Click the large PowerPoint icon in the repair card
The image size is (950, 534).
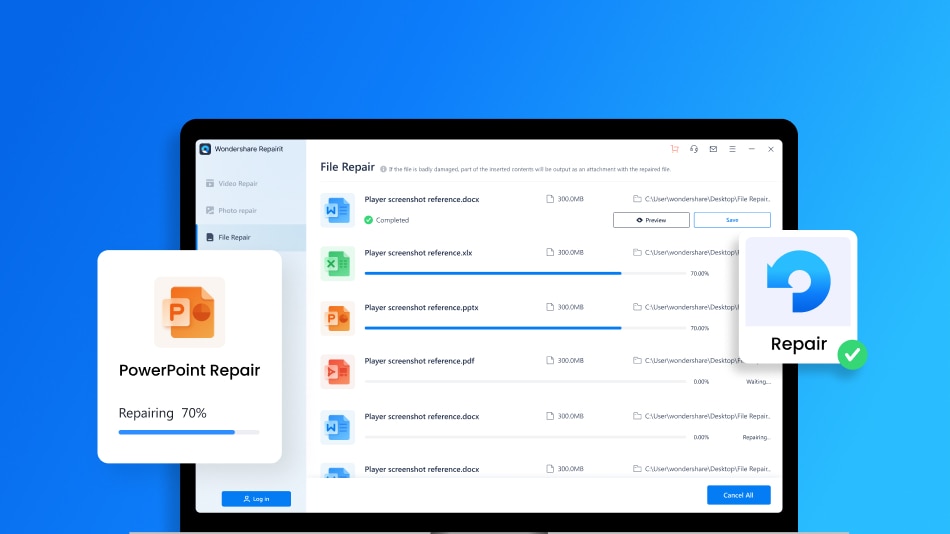tap(189, 312)
